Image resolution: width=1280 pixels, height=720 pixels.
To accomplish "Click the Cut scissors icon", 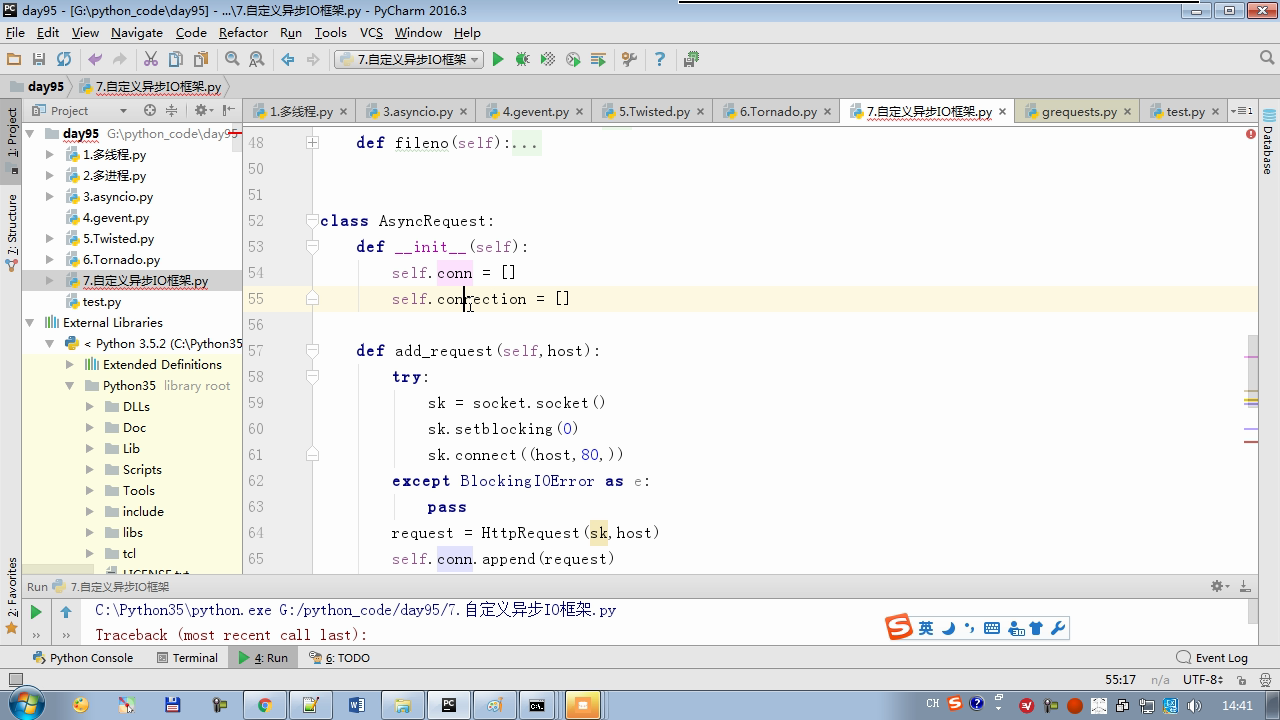I will pos(151,60).
